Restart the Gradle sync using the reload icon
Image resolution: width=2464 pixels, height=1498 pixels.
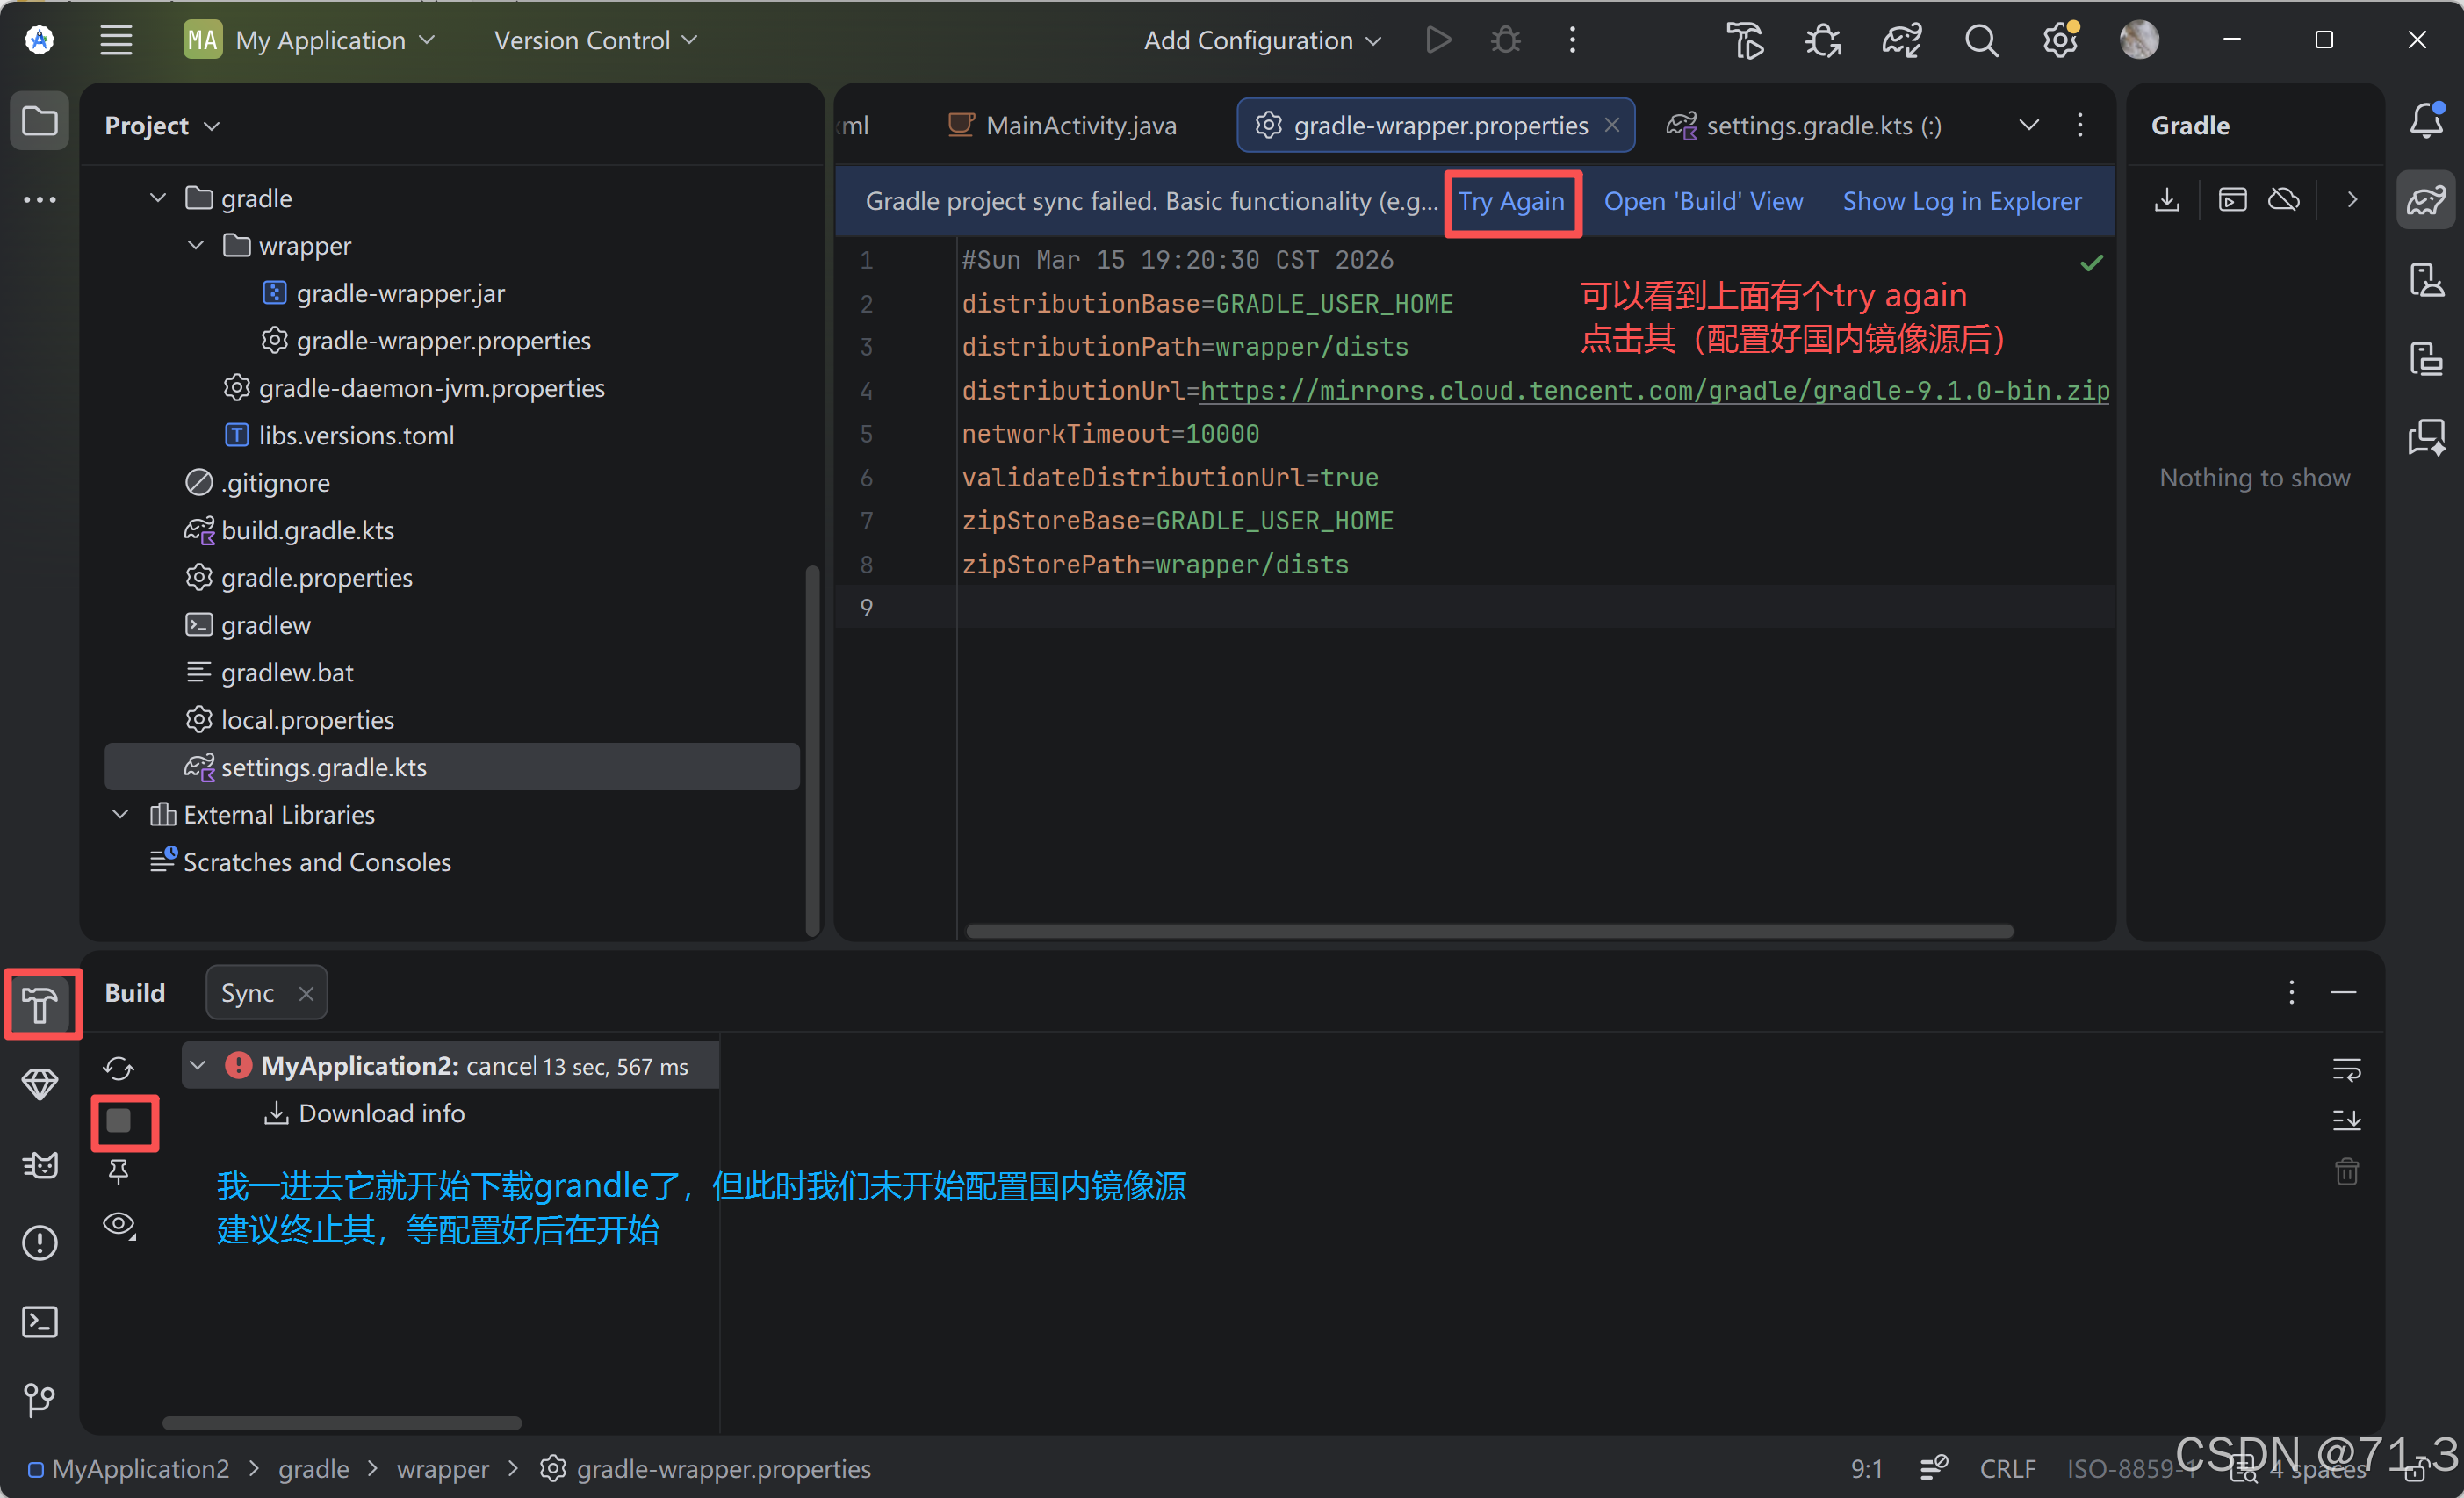pyautogui.click(x=119, y=1068)
